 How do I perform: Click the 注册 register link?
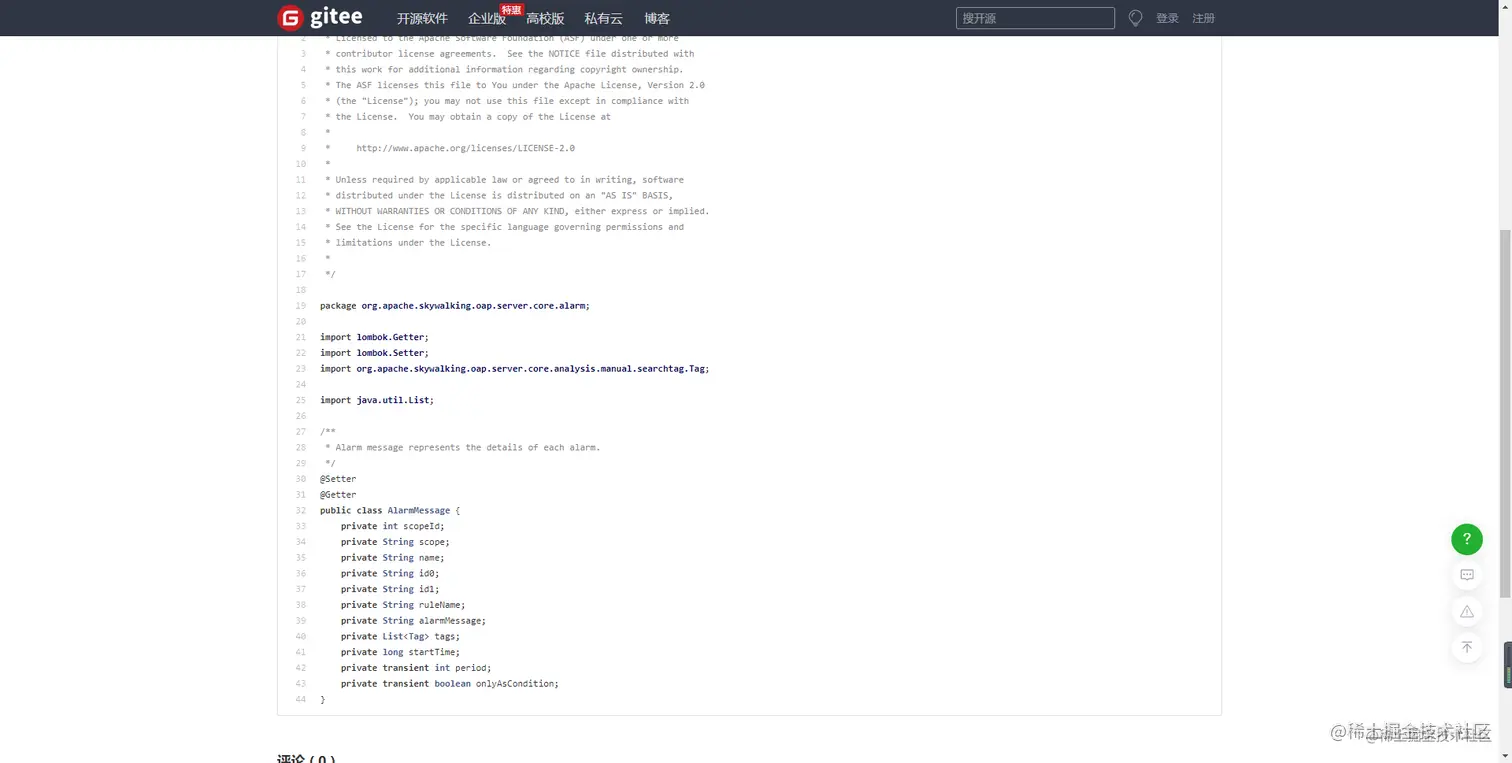1203,18
